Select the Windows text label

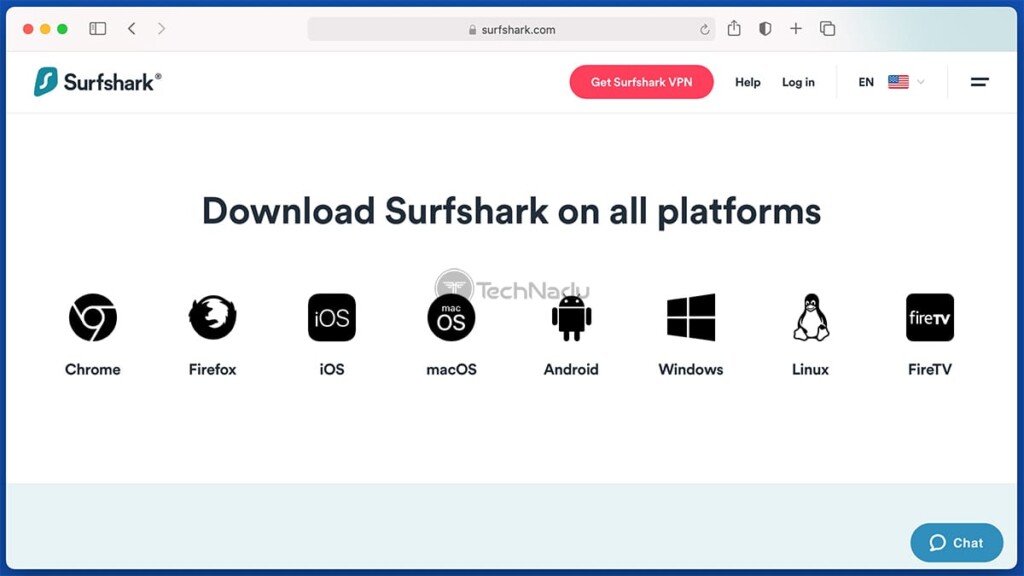coord(691,370)
